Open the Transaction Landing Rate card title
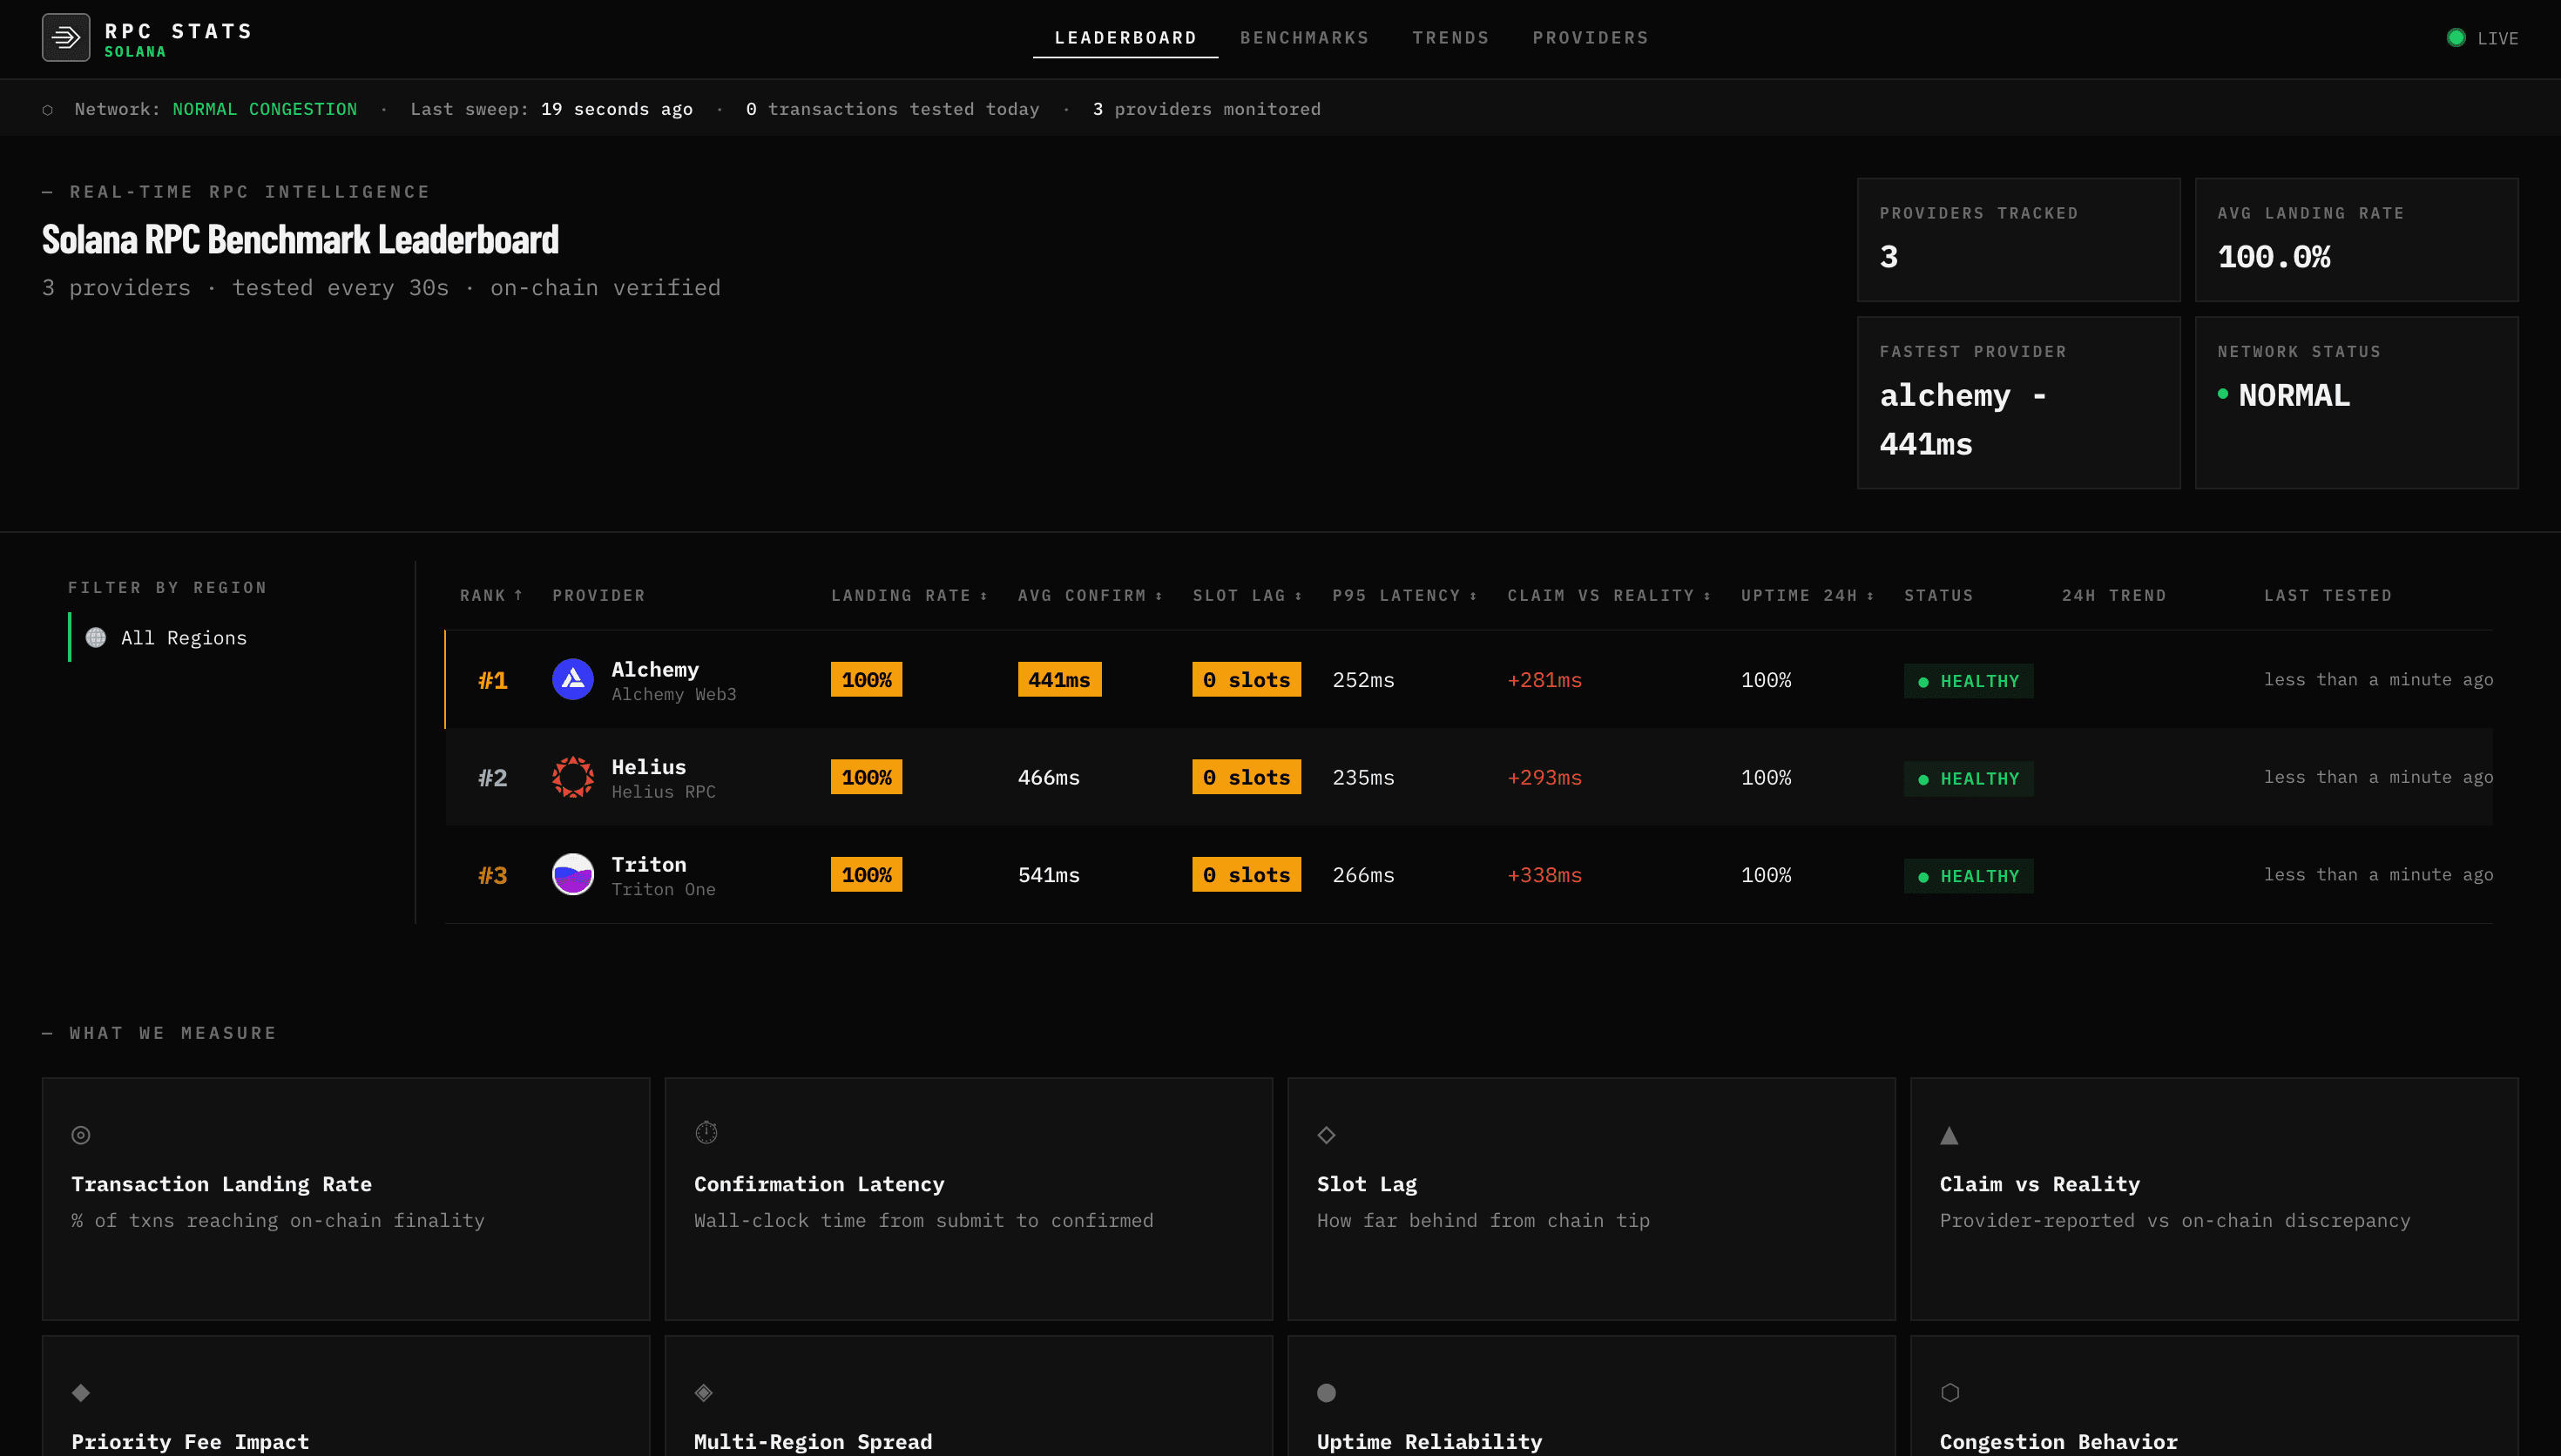 221,1184
